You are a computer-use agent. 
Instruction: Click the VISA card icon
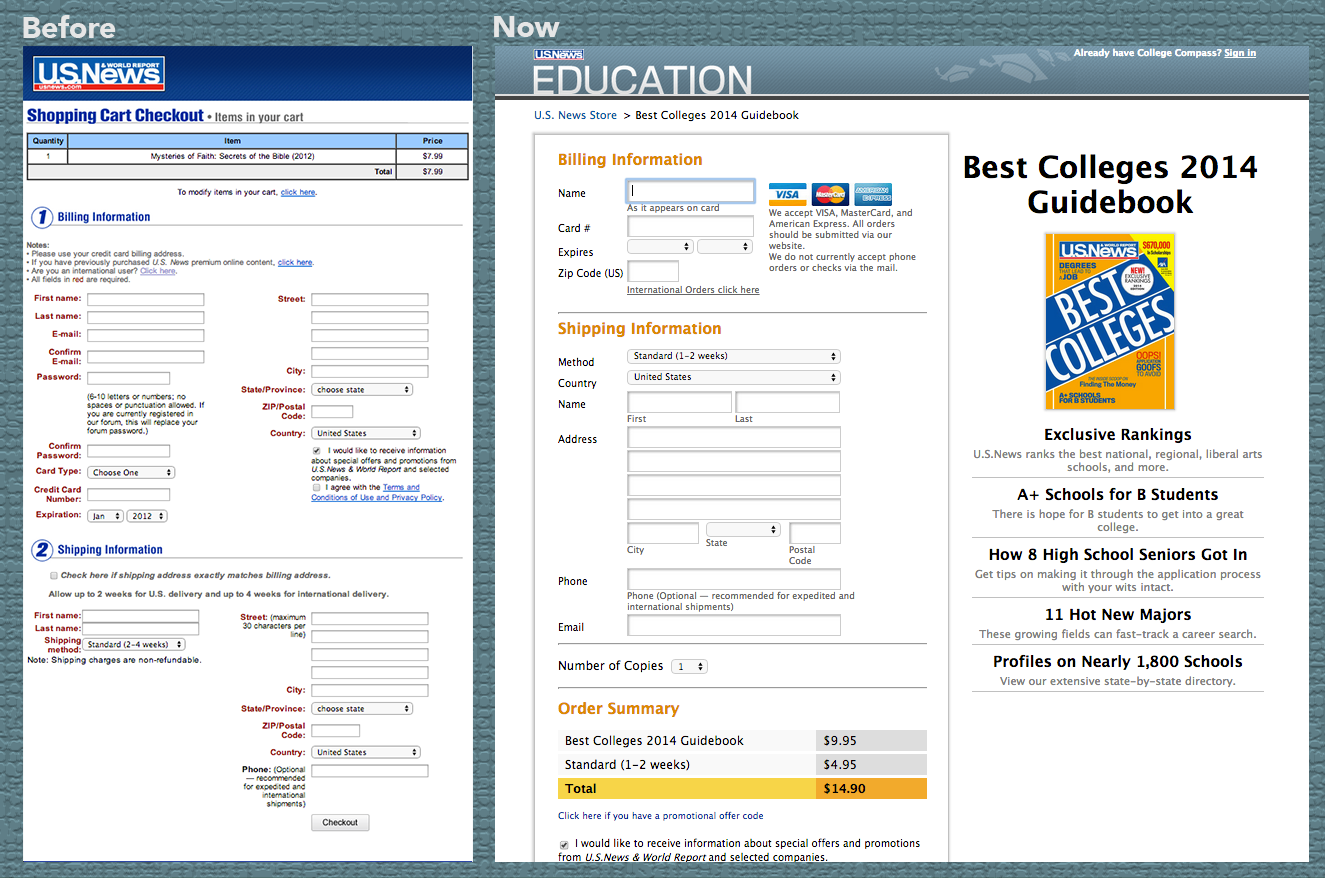[788, 194]
